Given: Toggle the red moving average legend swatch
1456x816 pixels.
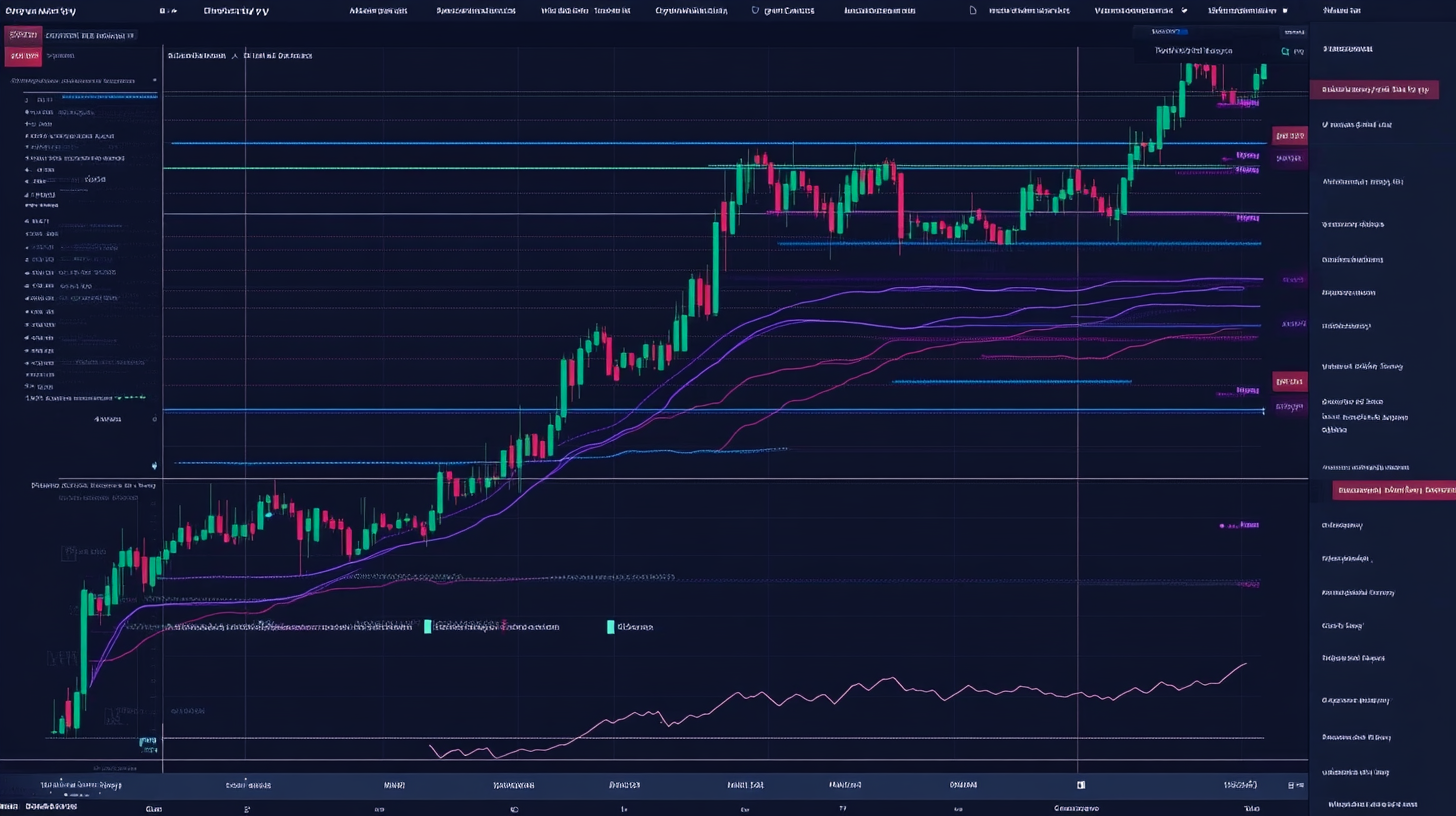Looking at the screenshot, I should coord(428,627).
